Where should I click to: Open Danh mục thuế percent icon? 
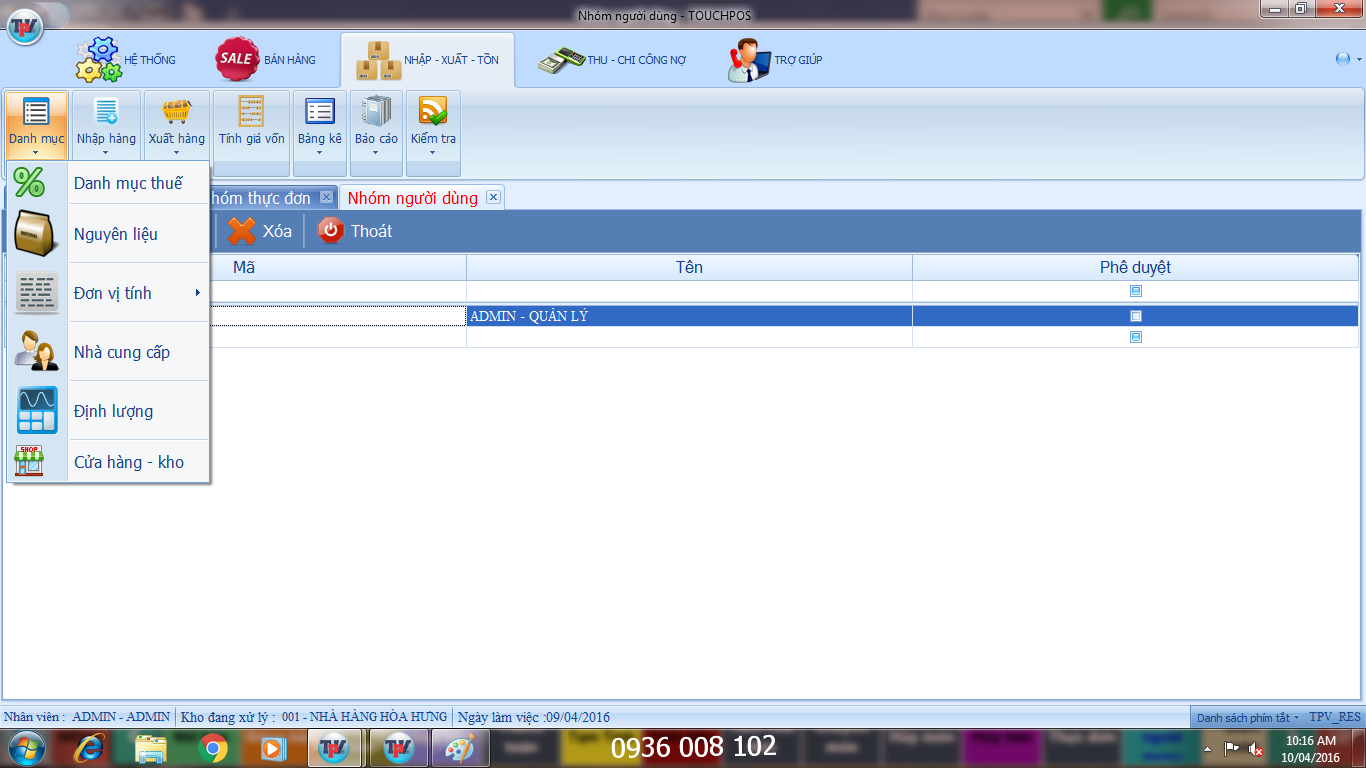pyautogui.click(x=29, y=182)
